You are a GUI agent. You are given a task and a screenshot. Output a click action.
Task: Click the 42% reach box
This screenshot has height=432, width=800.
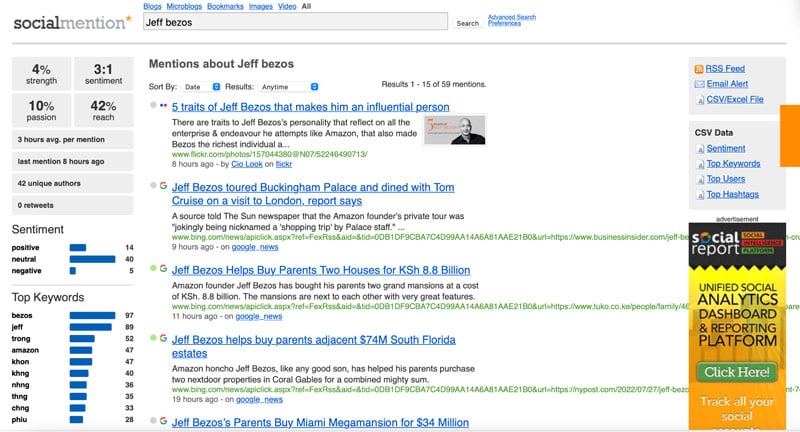point(104,110)
